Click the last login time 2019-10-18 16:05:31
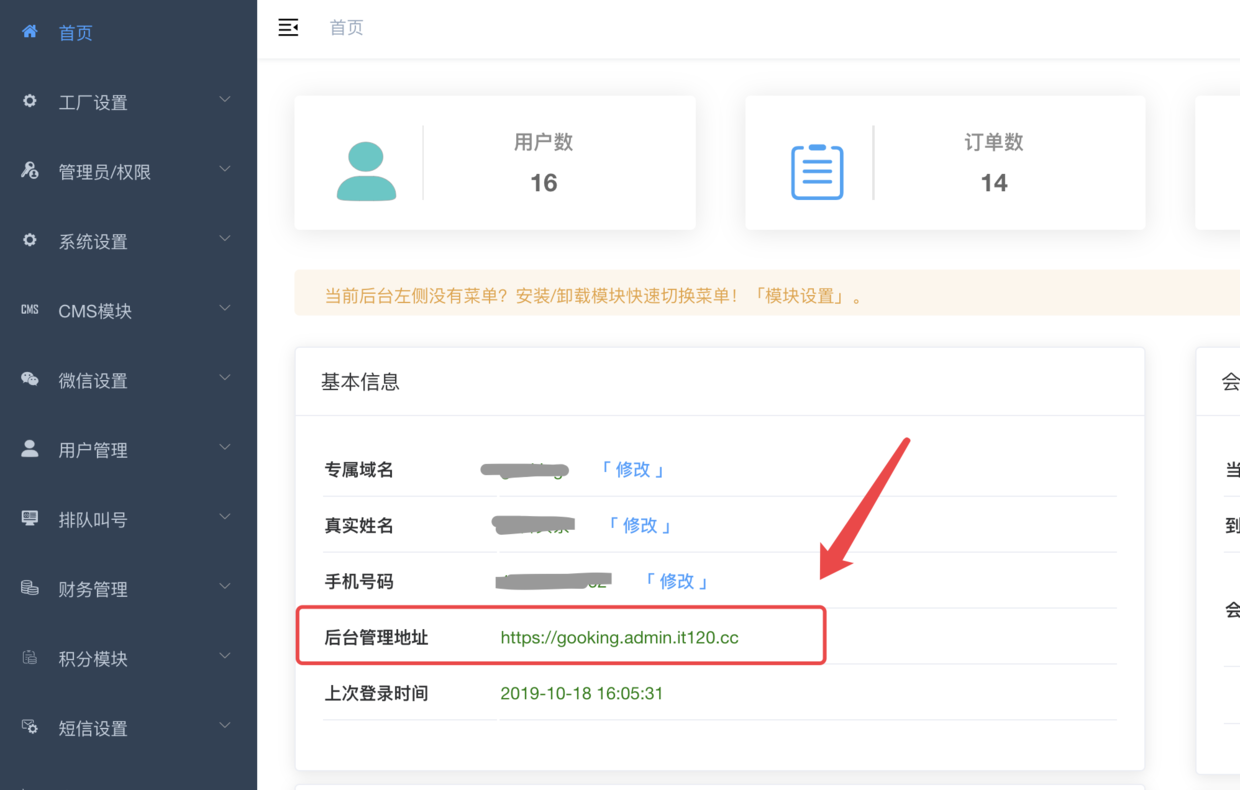The width and height of the screenshot is (1240, 790). [x=581, y=694]
